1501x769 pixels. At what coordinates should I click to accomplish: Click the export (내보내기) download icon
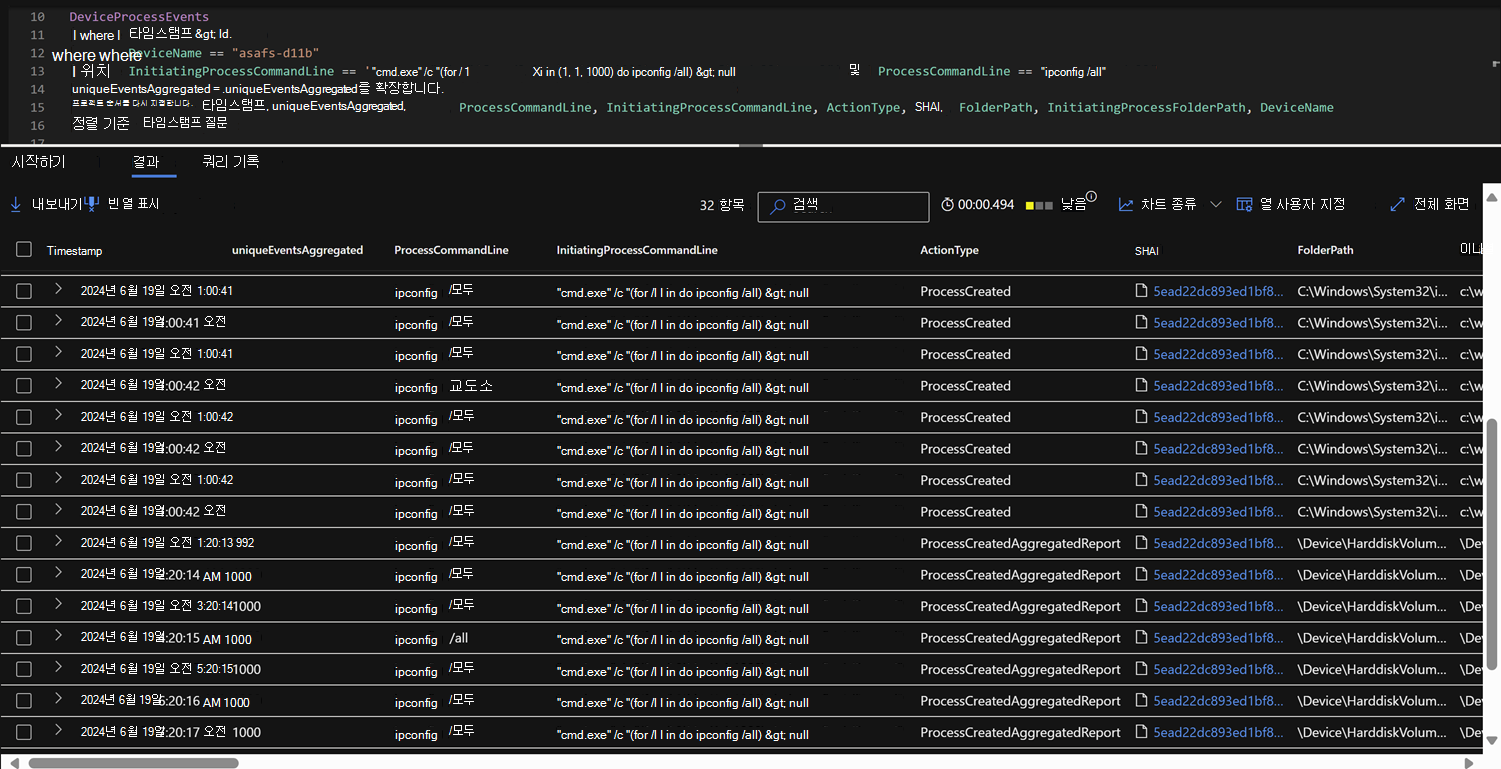point(16,204)
